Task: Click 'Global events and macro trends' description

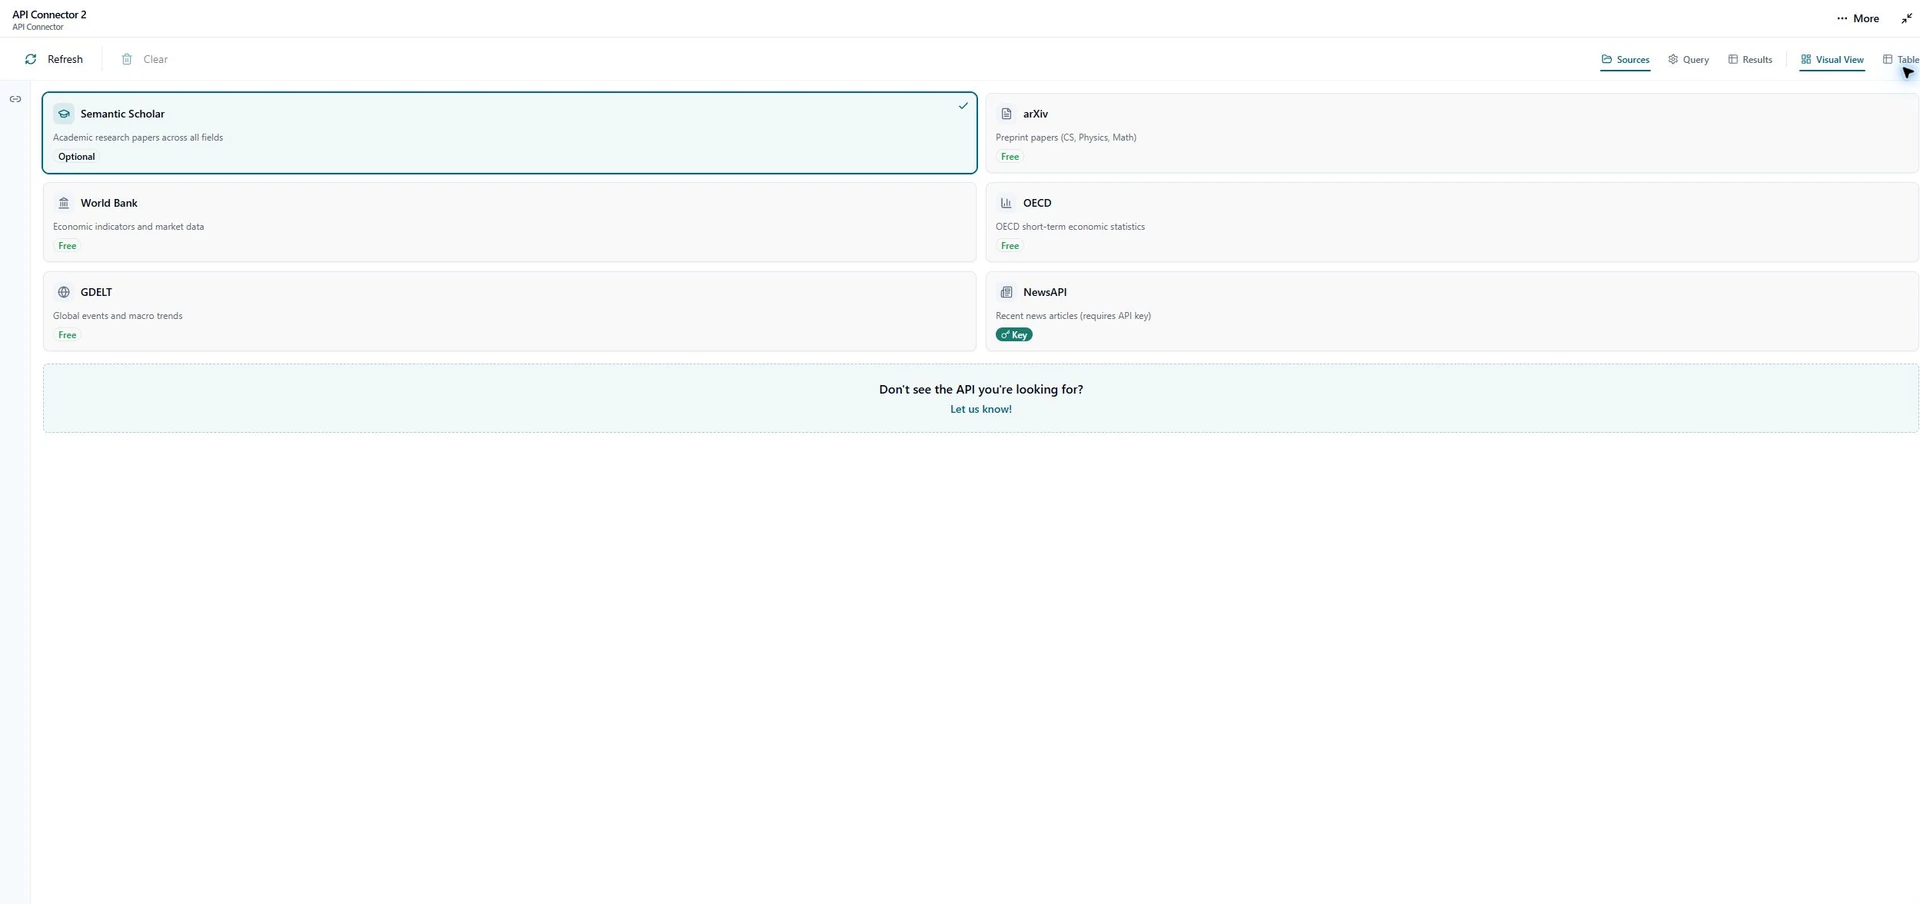Action: point(118,316)
